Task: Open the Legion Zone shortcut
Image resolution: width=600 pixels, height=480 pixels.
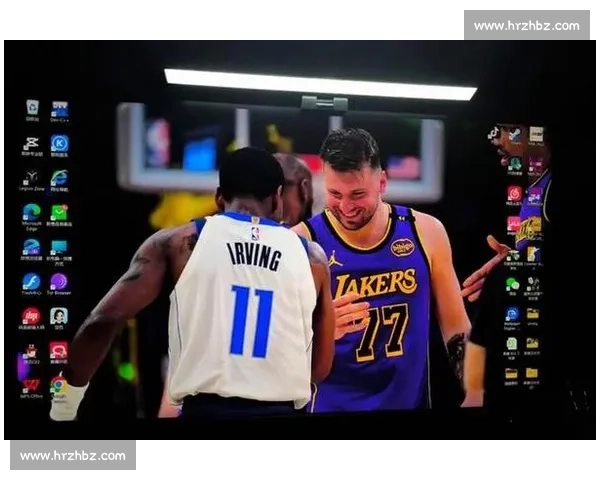Action: click(x=32, y=178)
